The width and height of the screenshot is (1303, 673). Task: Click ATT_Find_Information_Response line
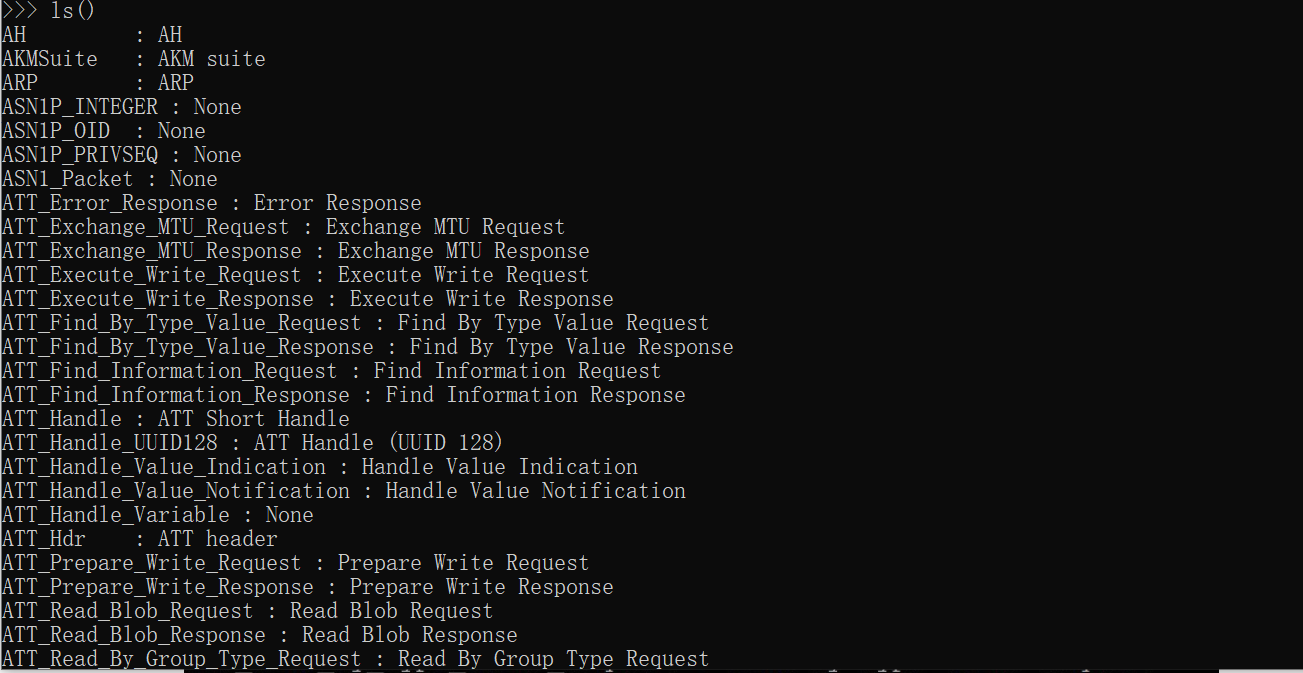(x=344, y=395)
